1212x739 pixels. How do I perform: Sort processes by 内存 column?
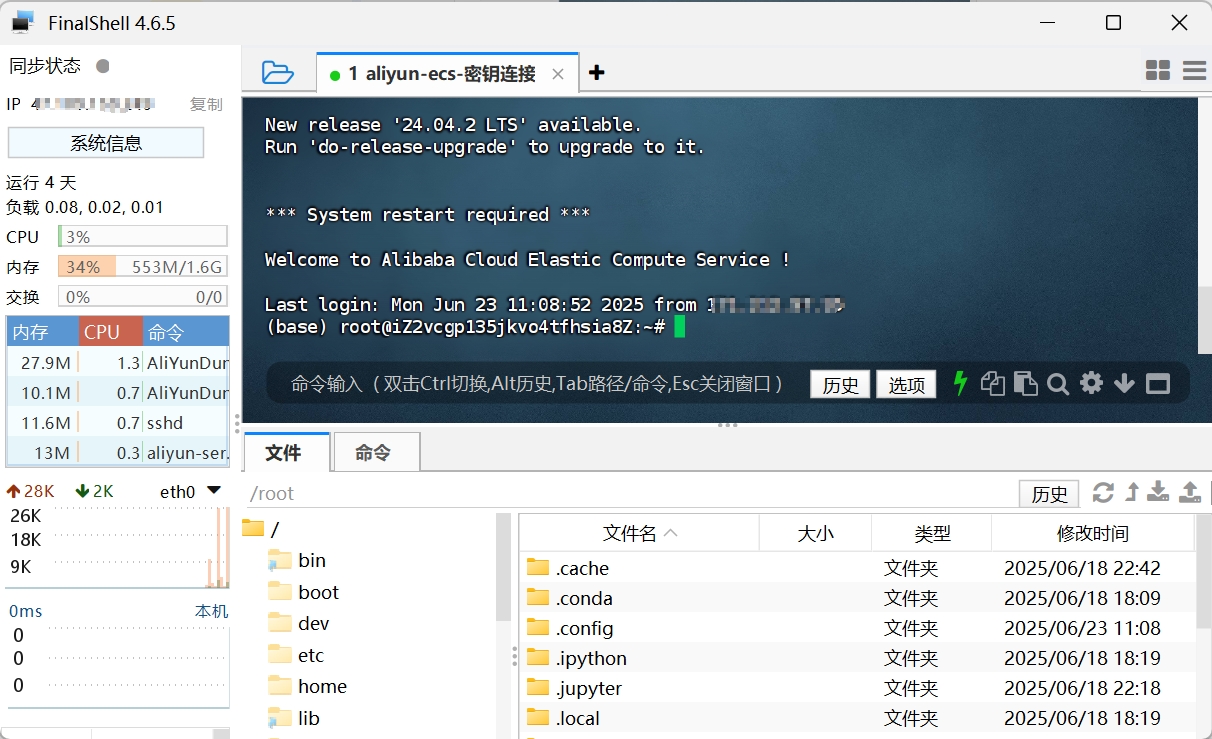coord(43,332)
